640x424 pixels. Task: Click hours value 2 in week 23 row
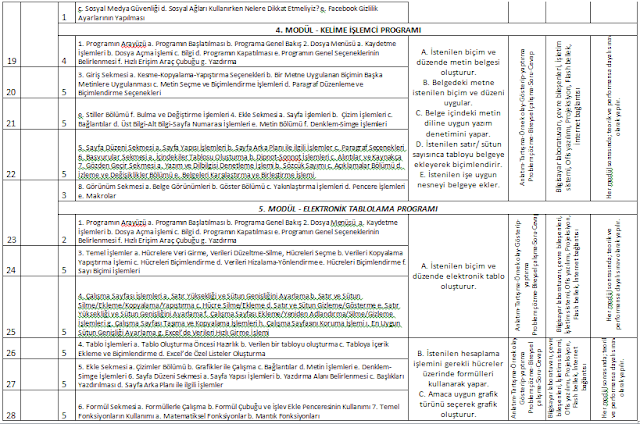pos(64,240)
